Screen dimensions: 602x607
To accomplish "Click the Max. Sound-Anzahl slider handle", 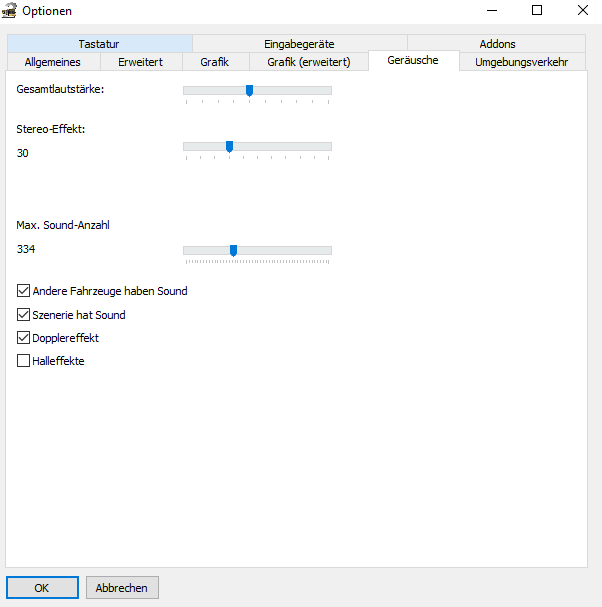I will coord(233,250).
